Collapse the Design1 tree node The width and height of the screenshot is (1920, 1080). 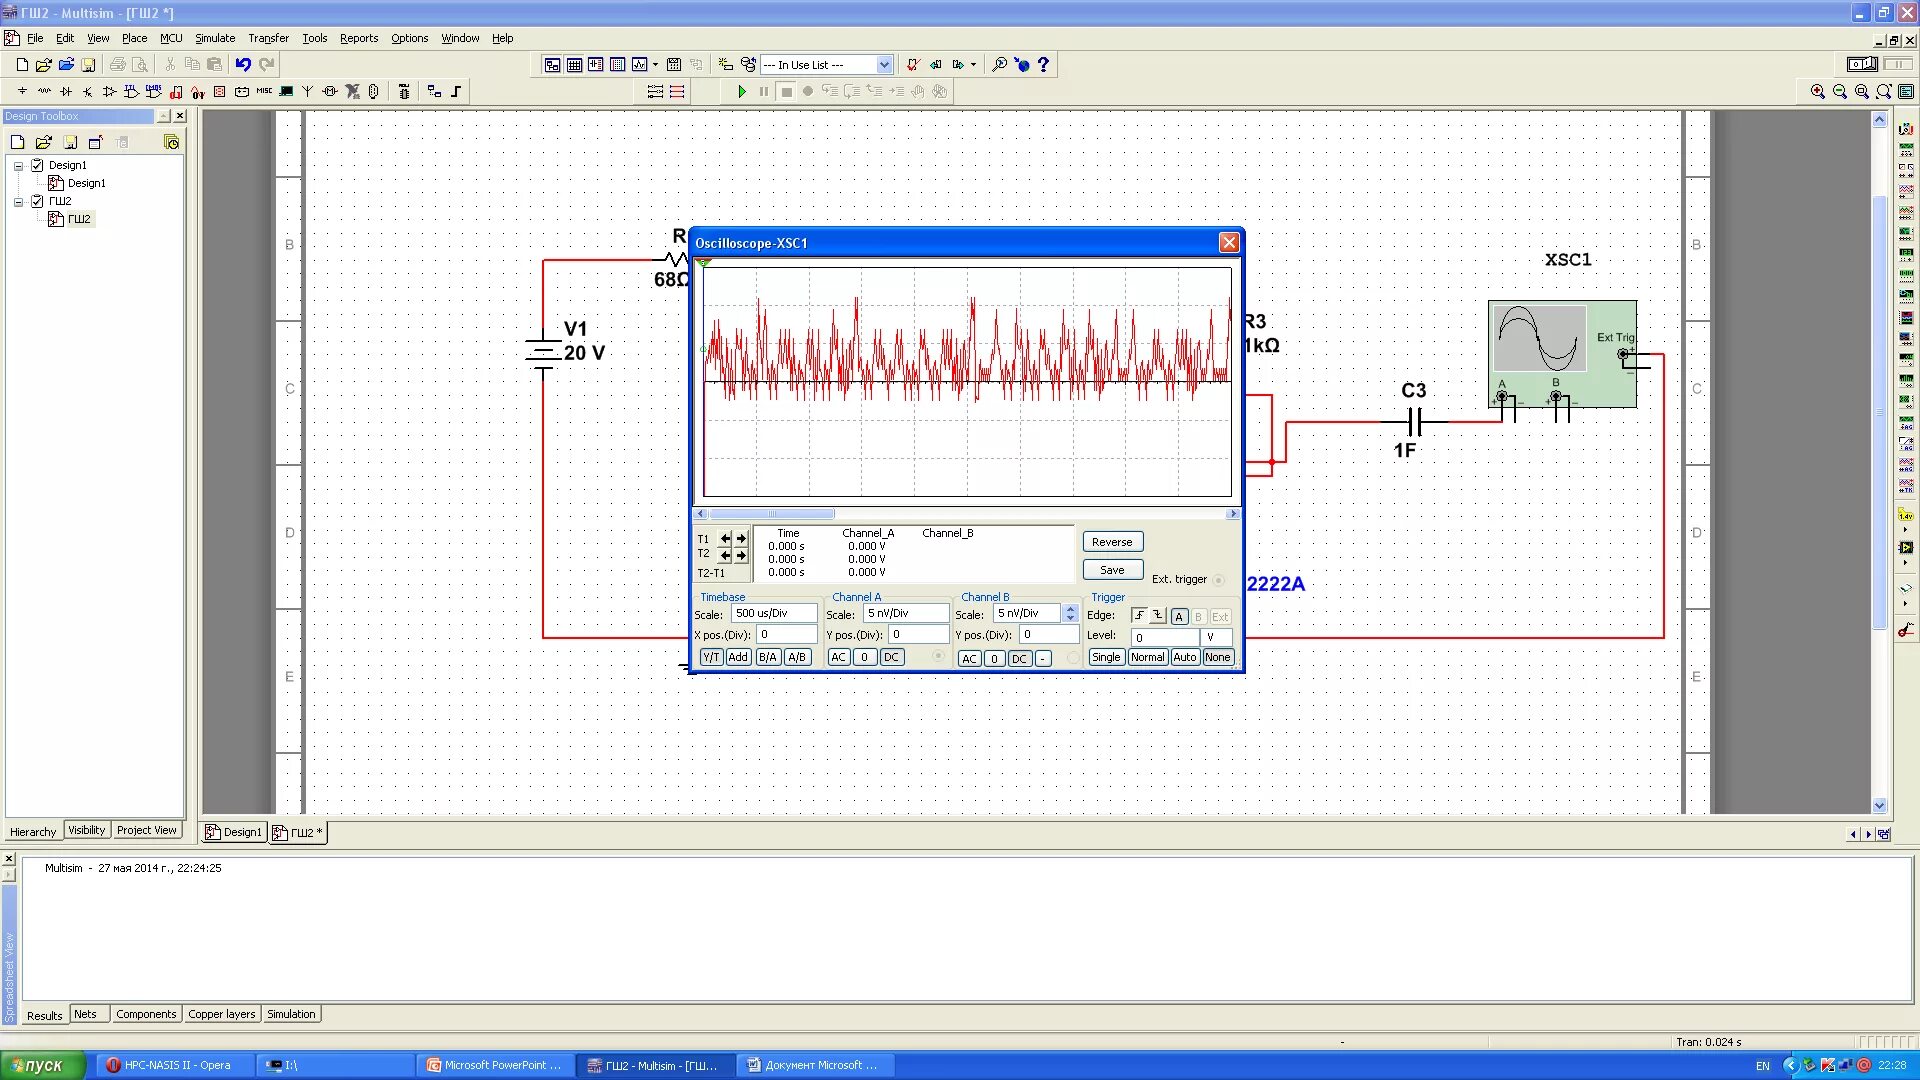point(18,165)
